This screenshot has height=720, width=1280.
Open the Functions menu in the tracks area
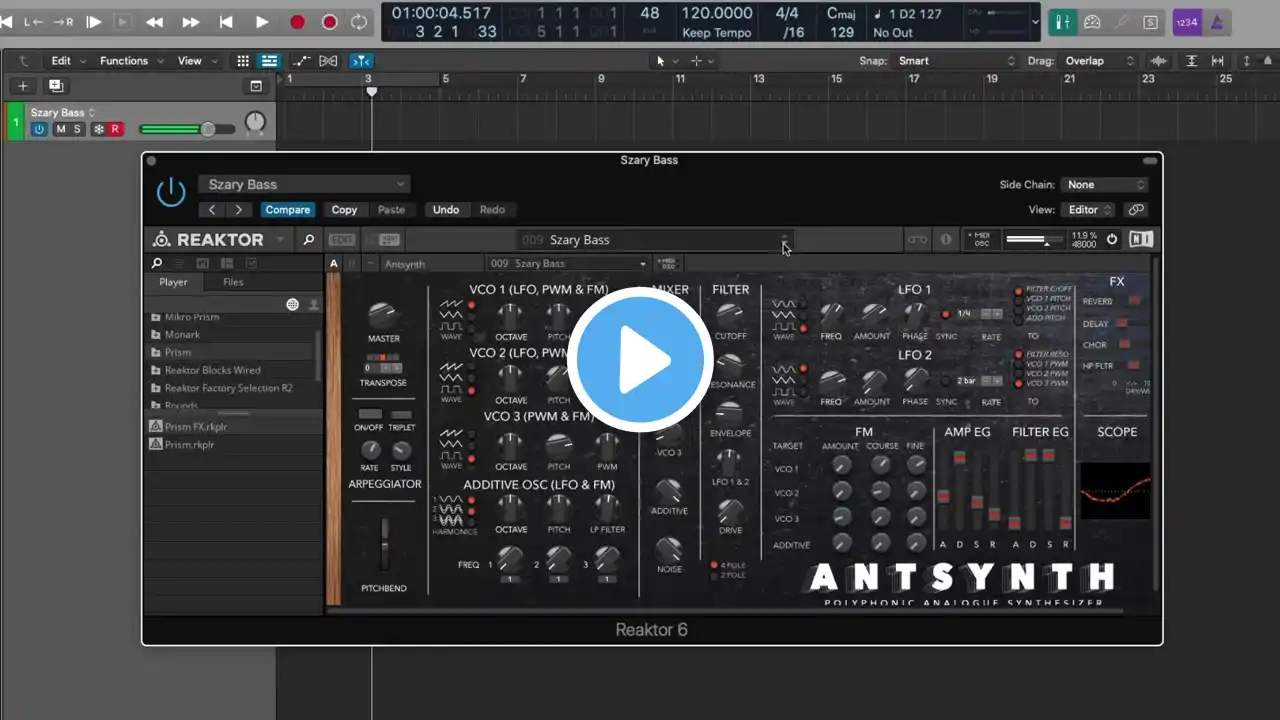point(129,61)
